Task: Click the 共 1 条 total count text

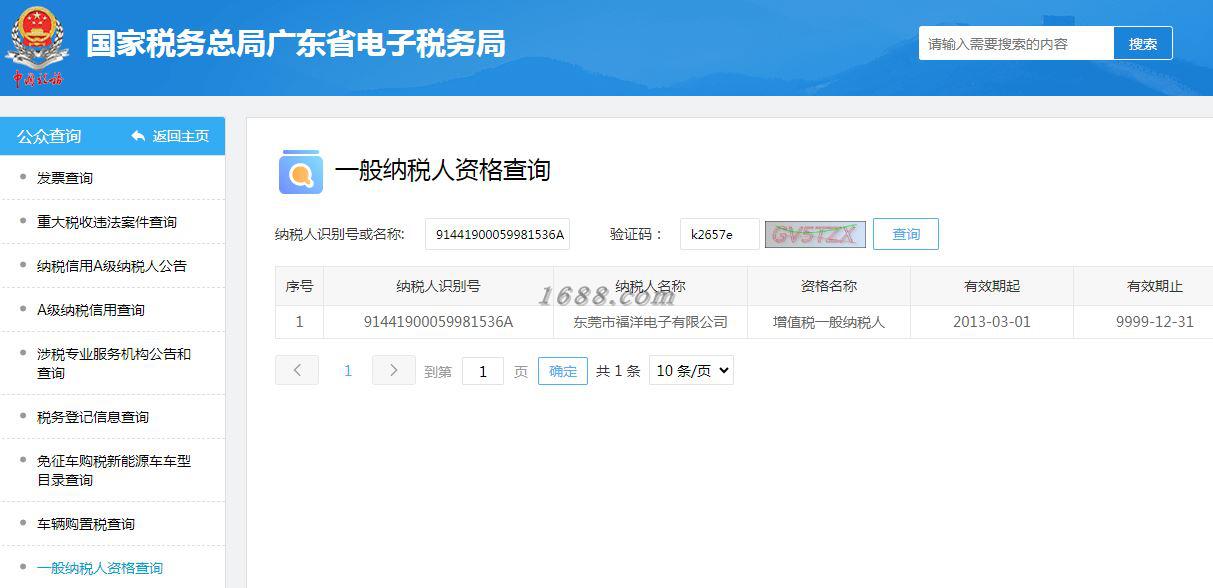Action: tap(618, 371)
